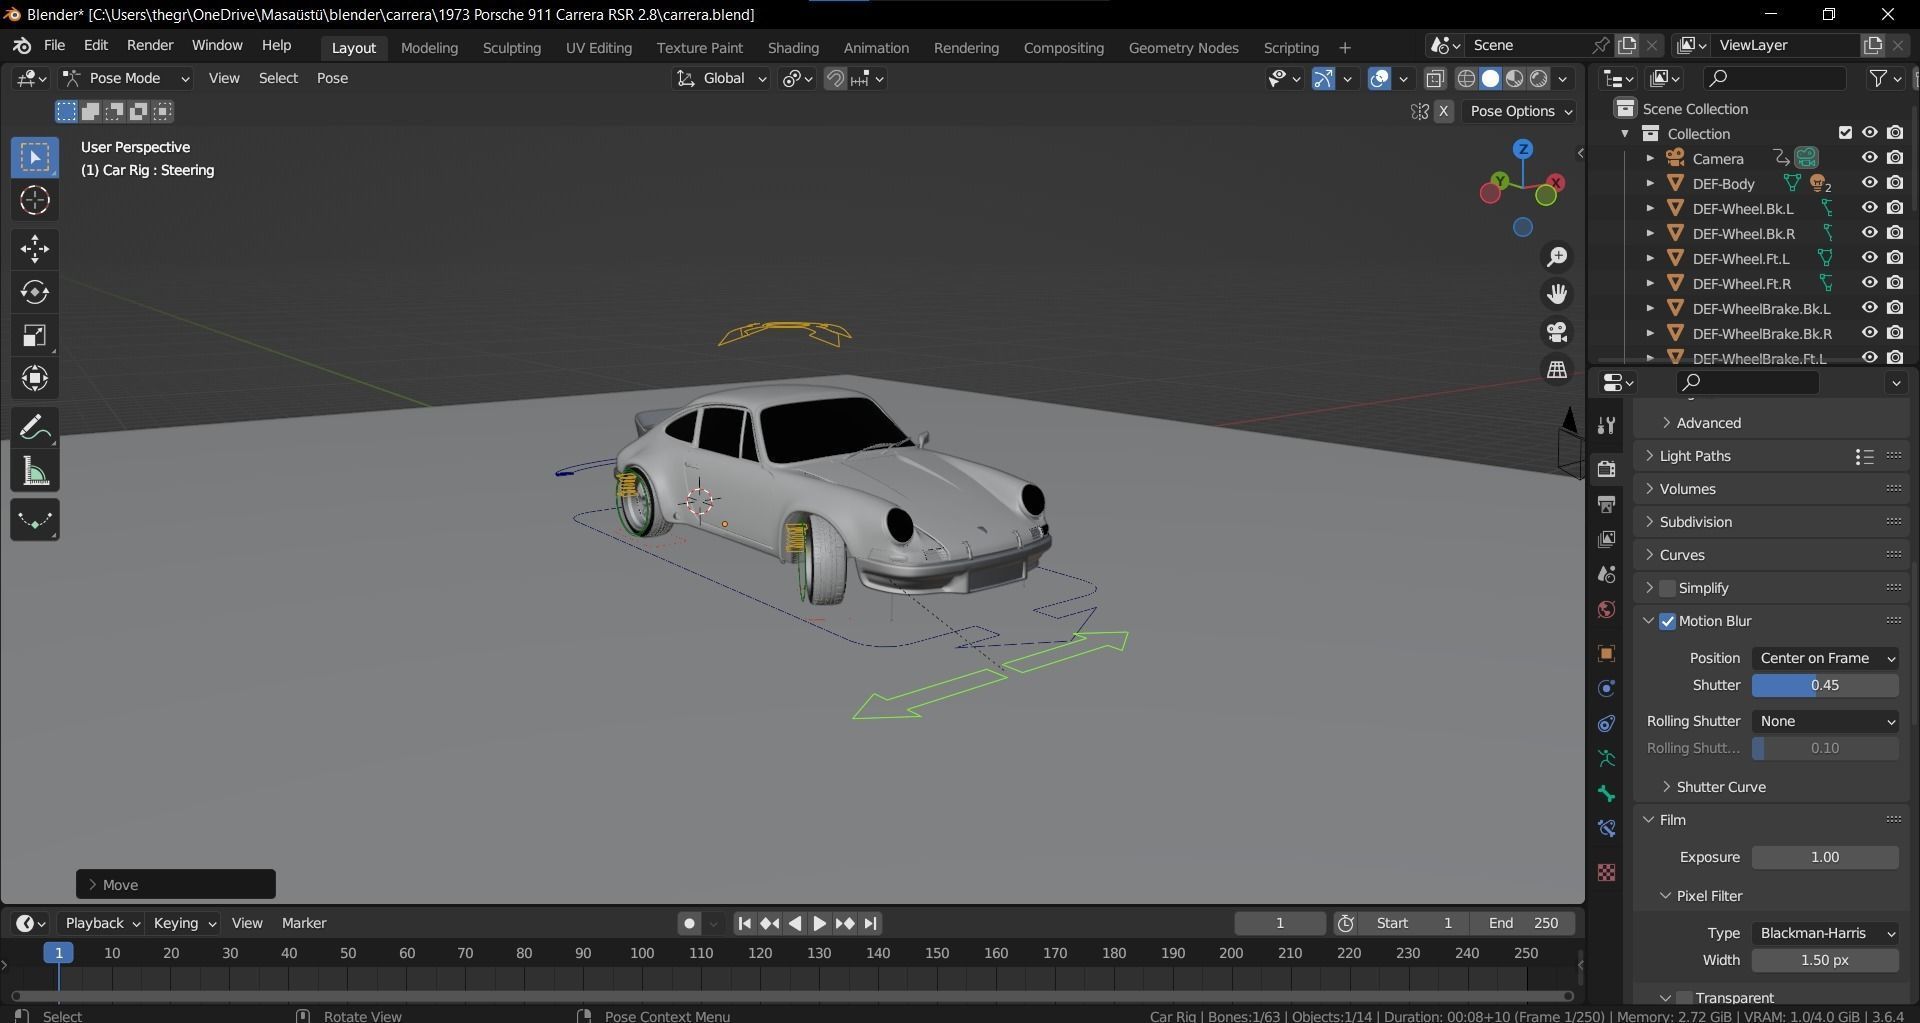
Task: Open the View Layer properties tab
Action: pyautogui.click(x=1607, y=539)
